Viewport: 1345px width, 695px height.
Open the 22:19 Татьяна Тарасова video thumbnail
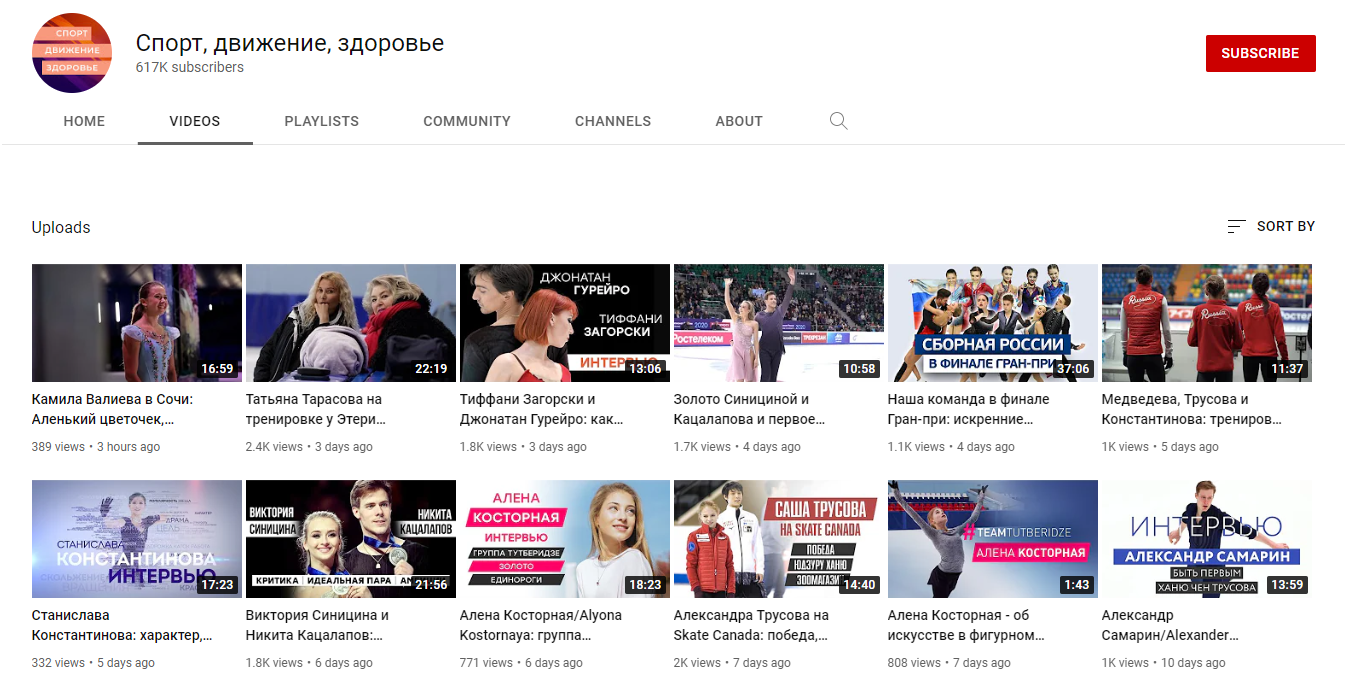coord(351,323)
